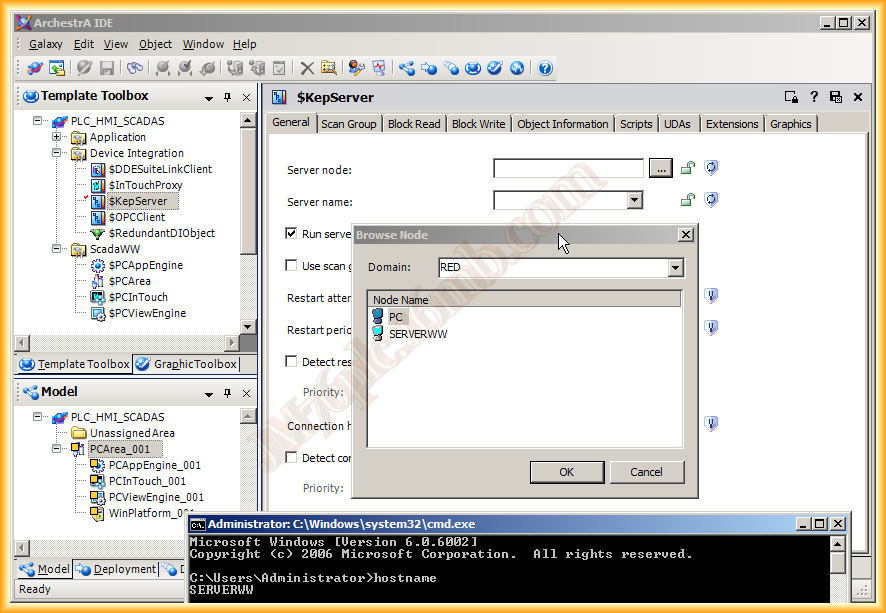Select the $OPCClient template icon
This screenshot has height=613, width=886.
(x=98, y=217)
